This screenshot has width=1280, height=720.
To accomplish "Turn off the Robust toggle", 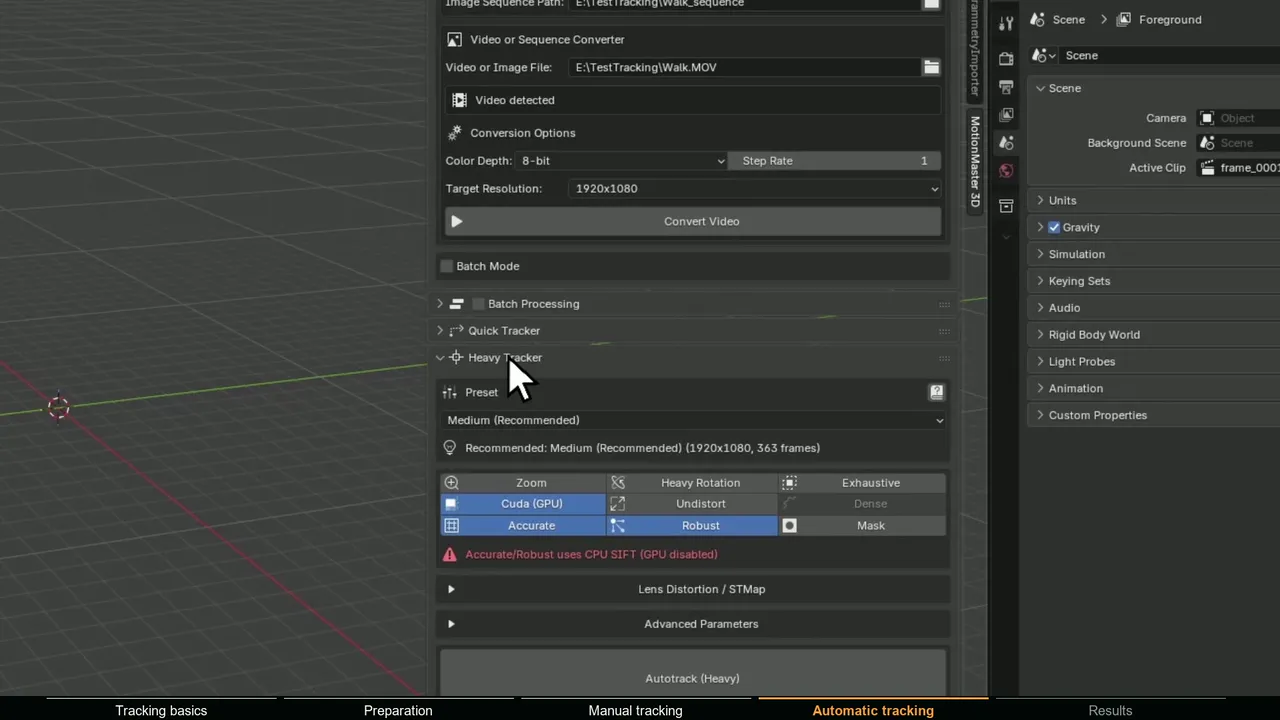I will tap(692, 526).
